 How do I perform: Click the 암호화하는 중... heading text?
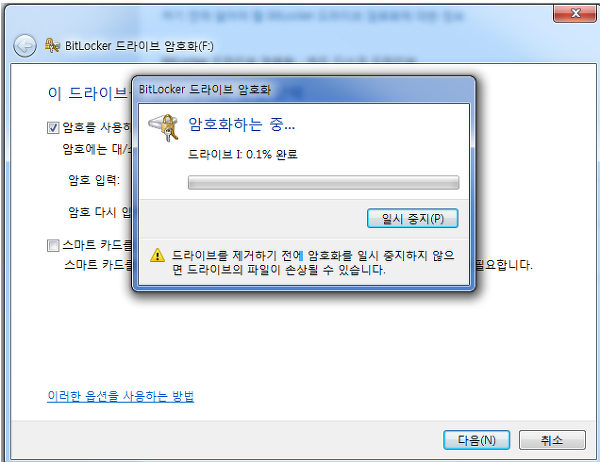241,124
